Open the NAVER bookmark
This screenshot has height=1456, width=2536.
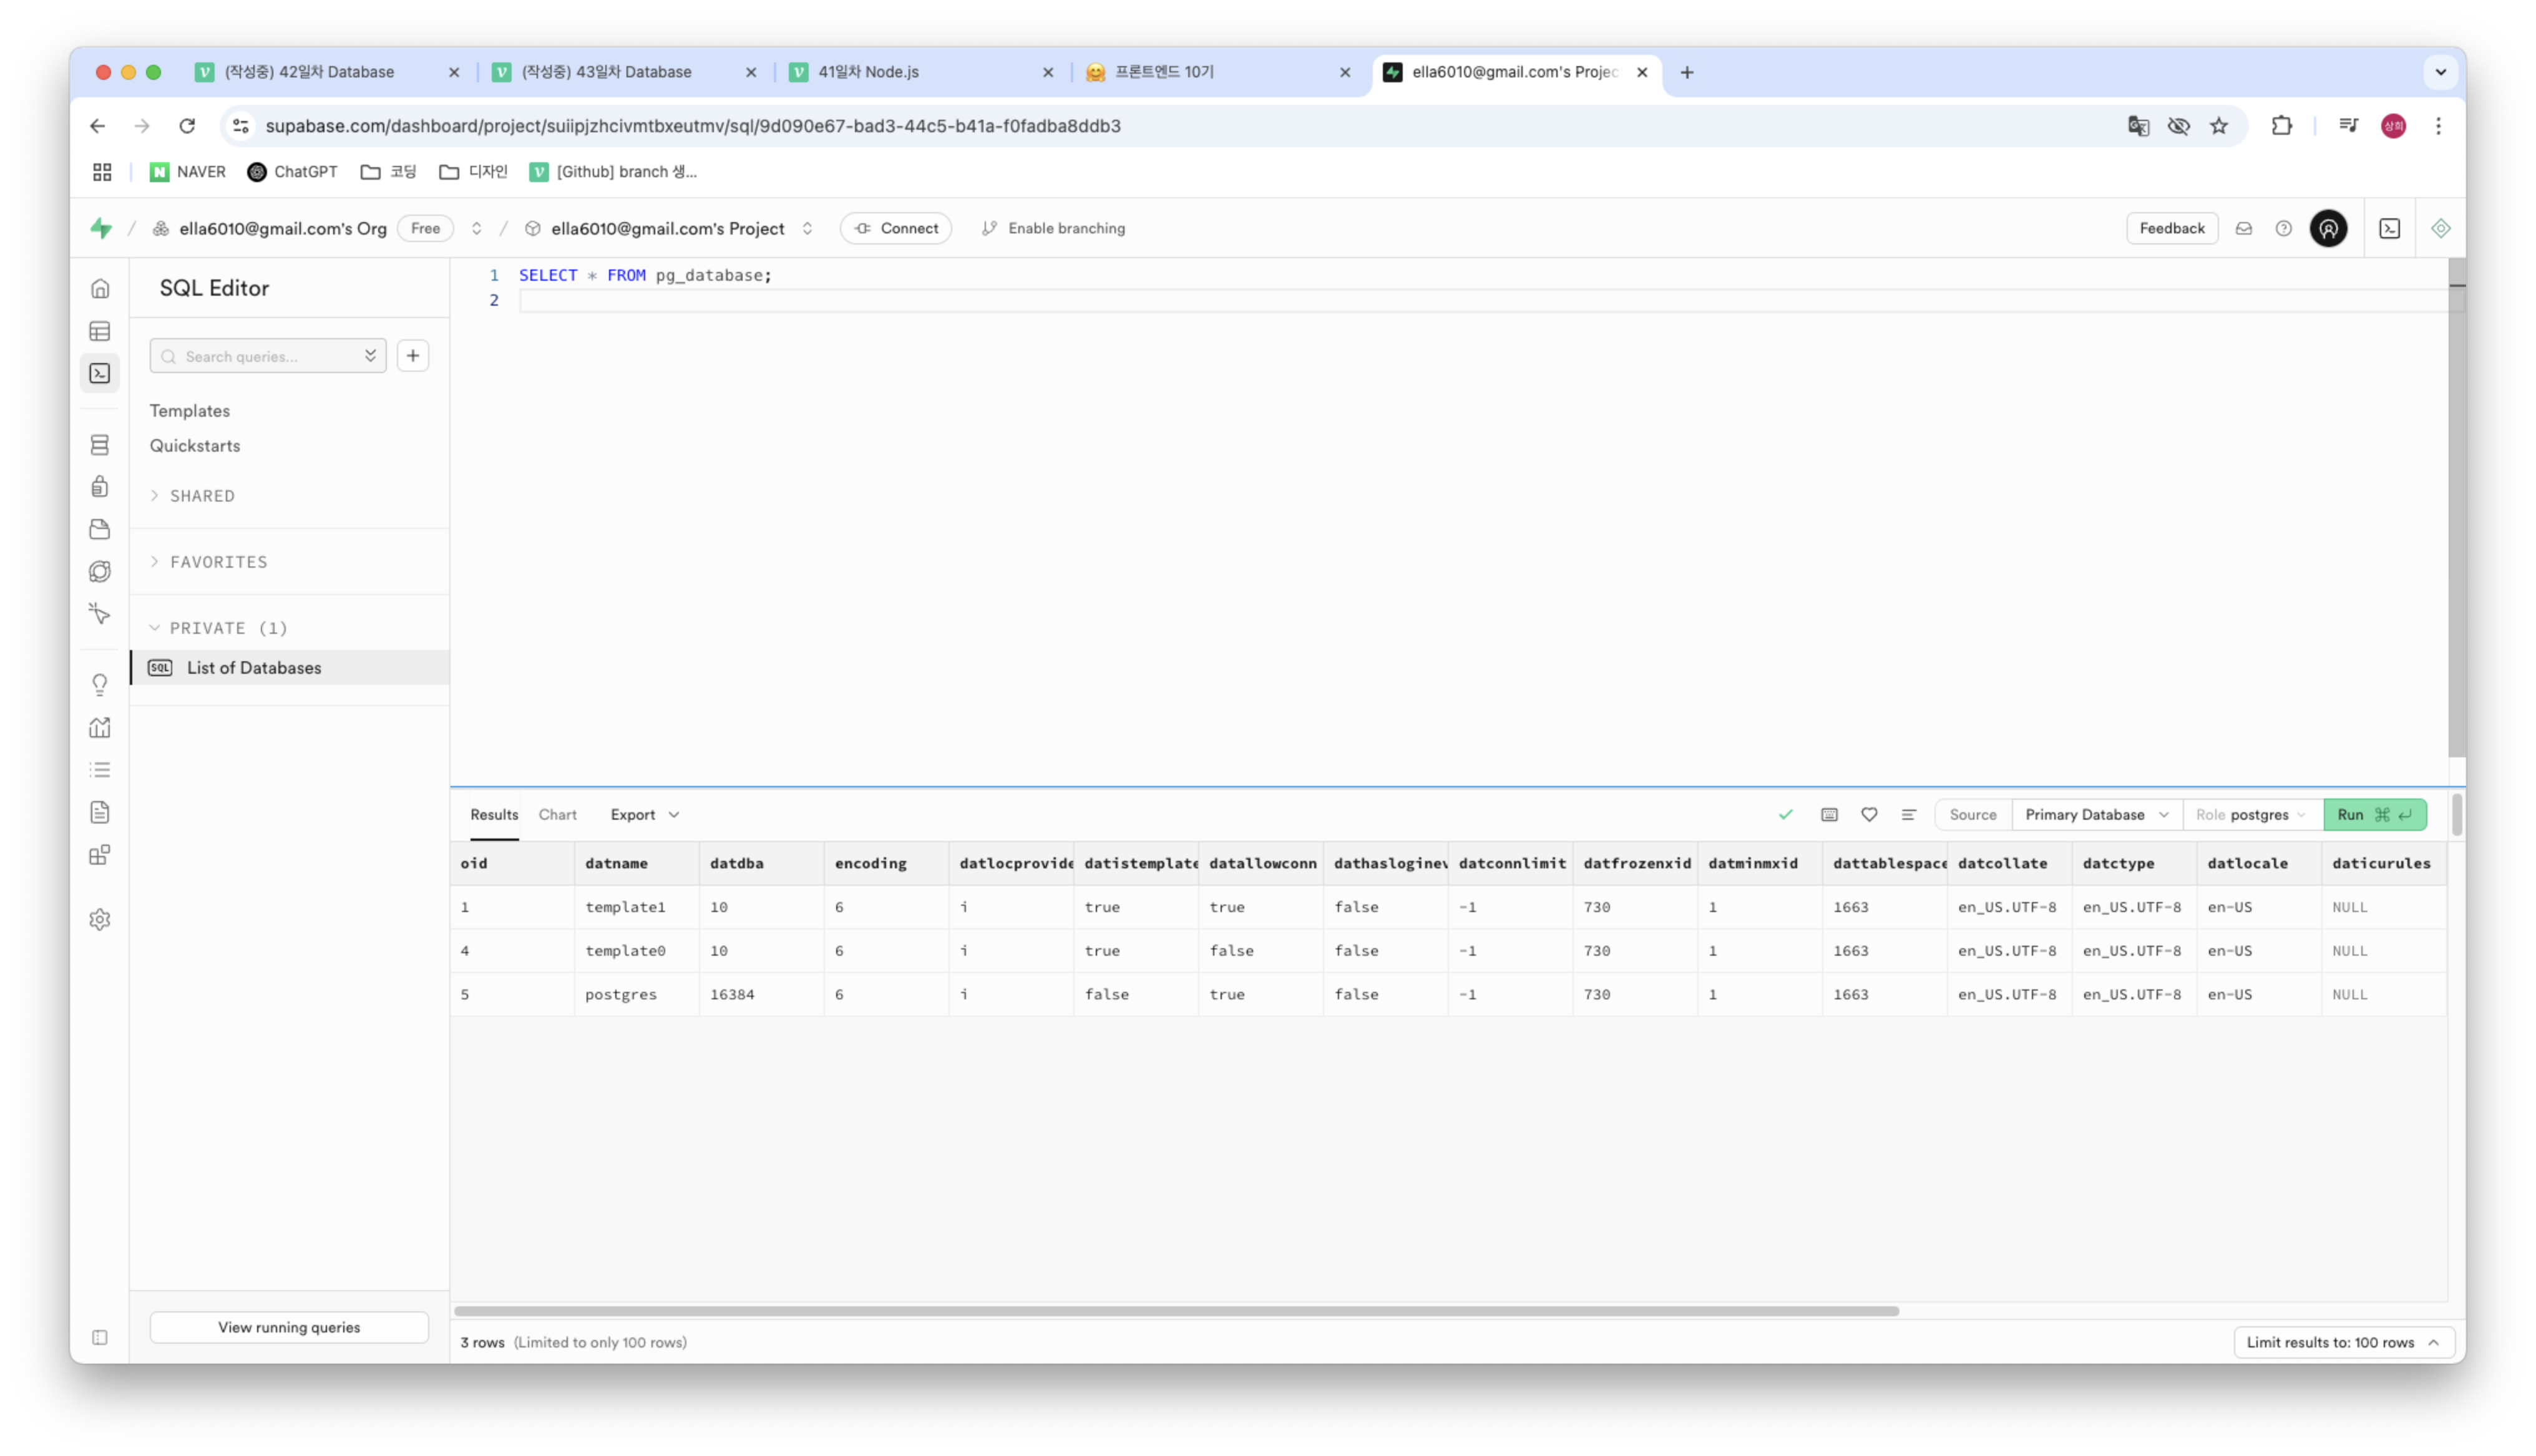(x=188, y=172)
